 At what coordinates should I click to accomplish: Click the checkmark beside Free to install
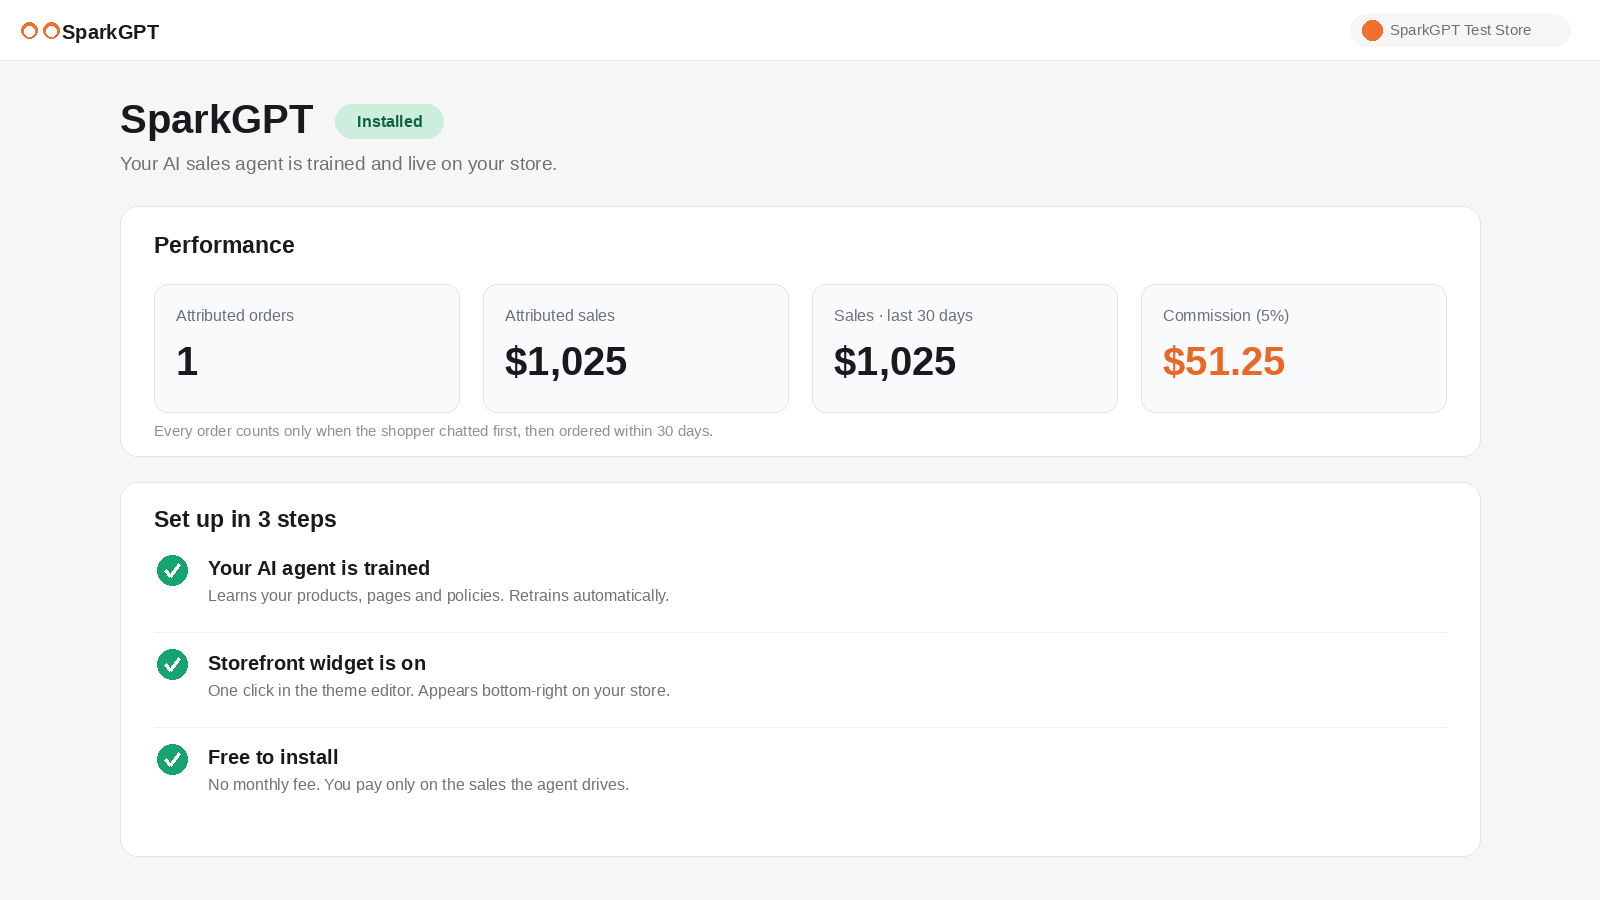[x=172, y=759]
